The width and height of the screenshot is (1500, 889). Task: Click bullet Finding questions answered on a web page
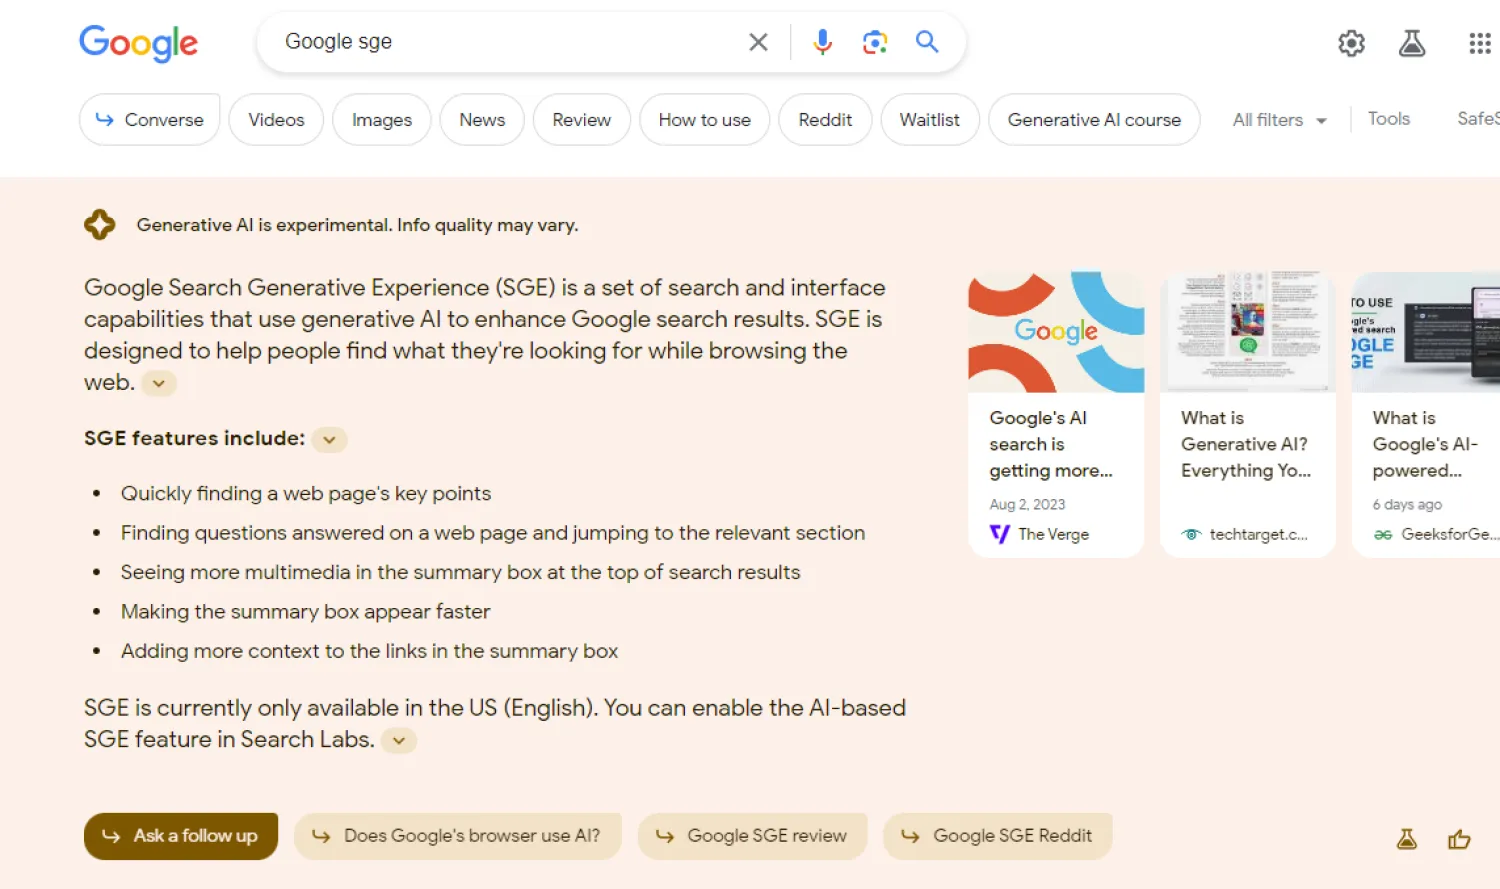[493, 533]
